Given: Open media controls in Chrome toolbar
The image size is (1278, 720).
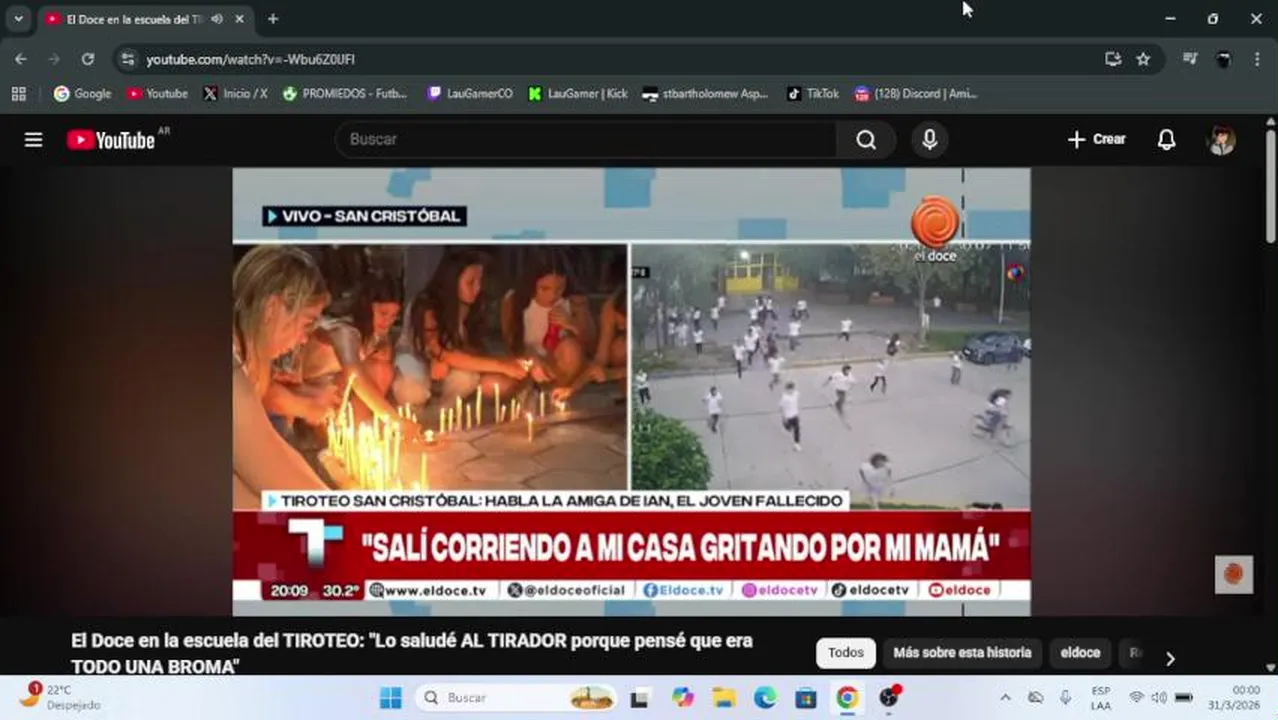Looking at the screenshot, I should tap(1190, 59).
